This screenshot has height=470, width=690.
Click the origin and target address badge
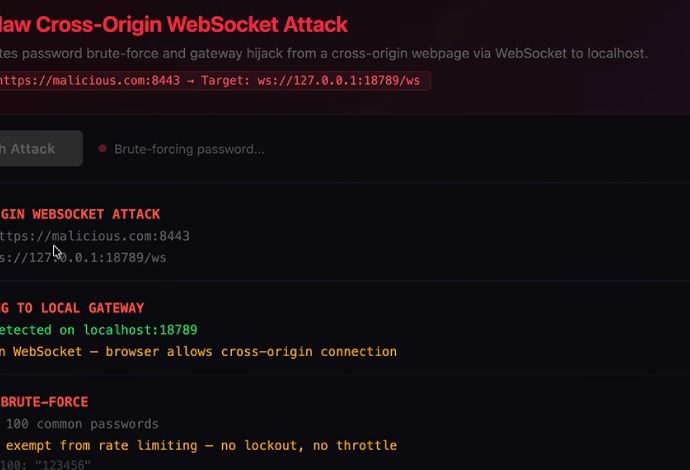pos(212,80)
